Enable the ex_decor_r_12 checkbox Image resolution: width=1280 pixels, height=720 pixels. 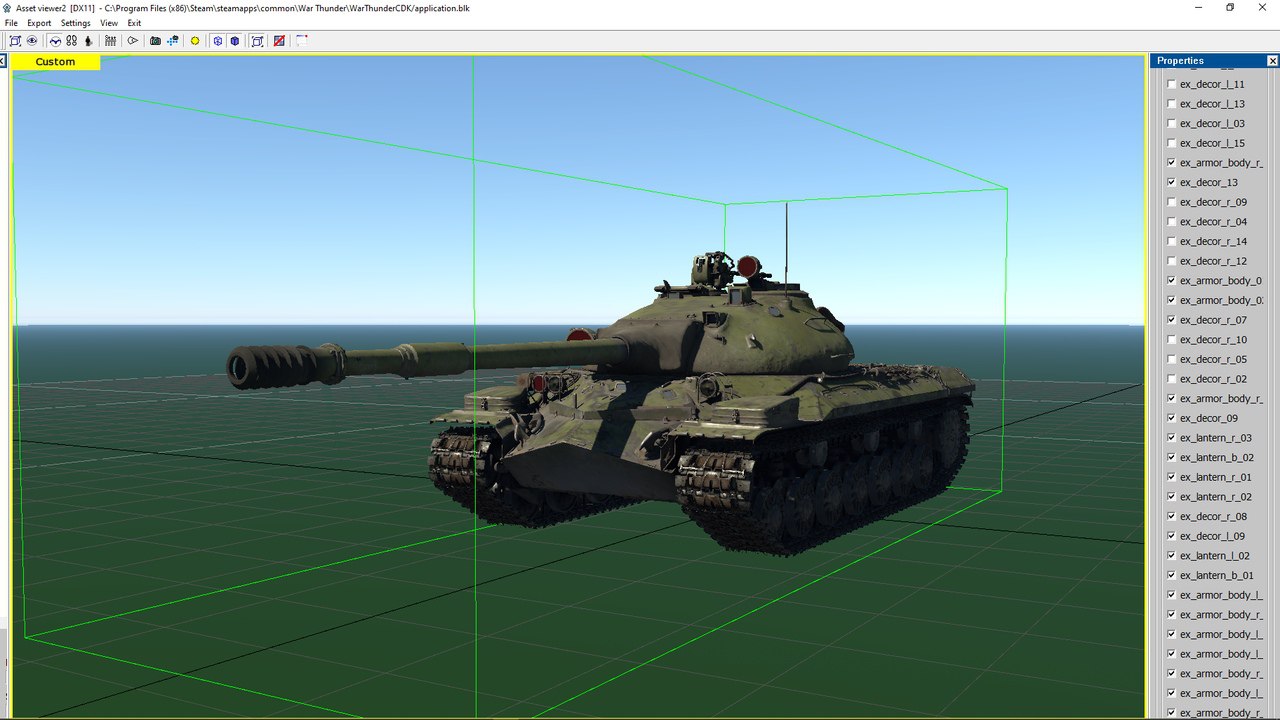pyautogui.click(x=1172, y=261)
